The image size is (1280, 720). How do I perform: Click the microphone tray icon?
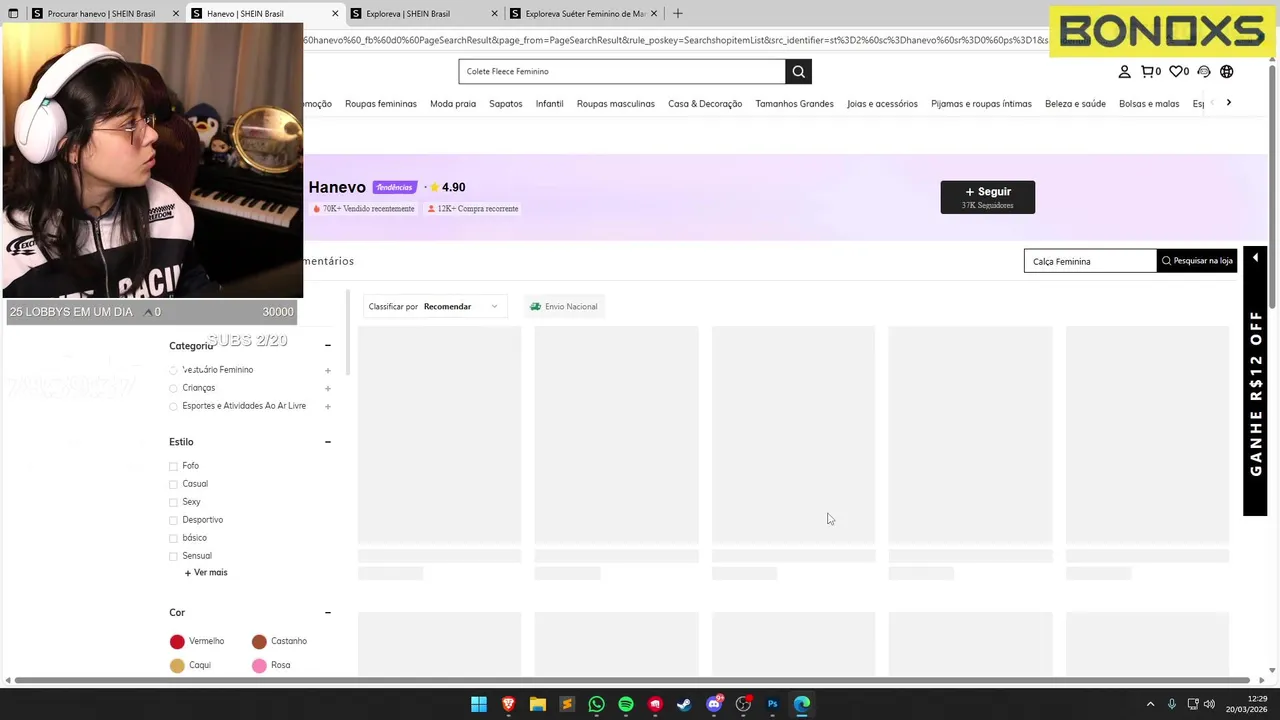(1171, 704)
